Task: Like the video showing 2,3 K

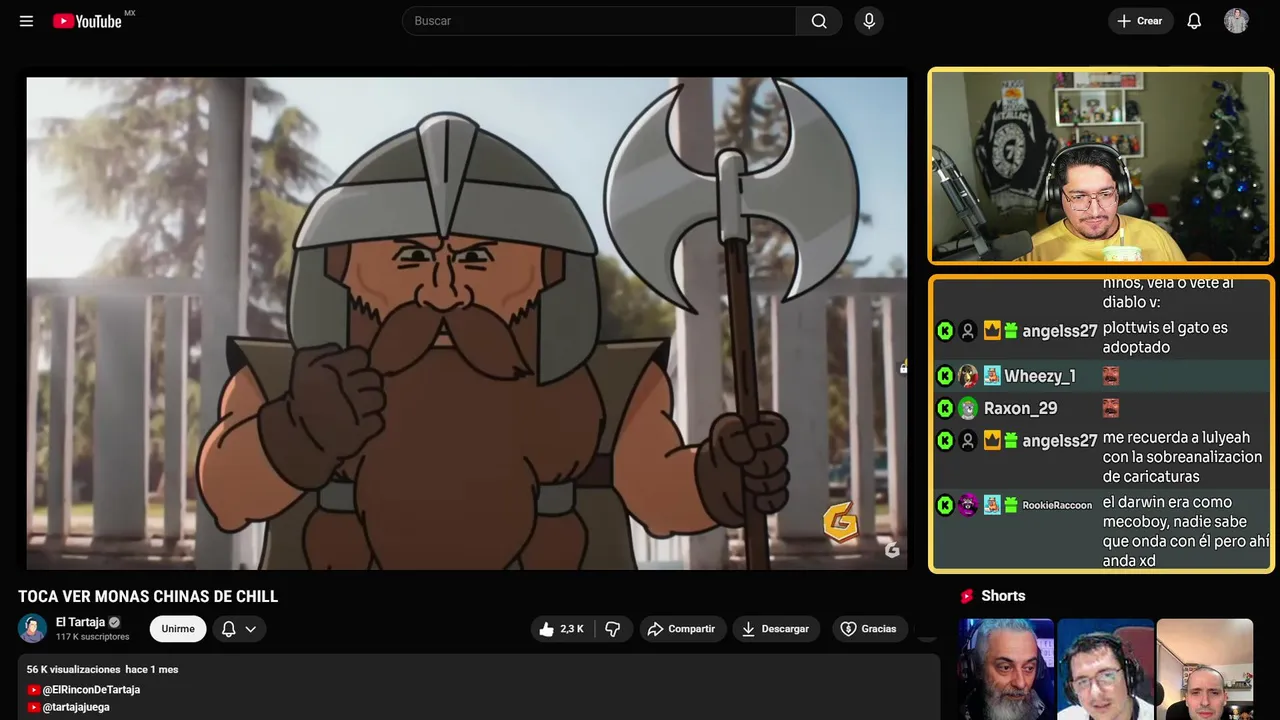Action: tap(561, 629)
